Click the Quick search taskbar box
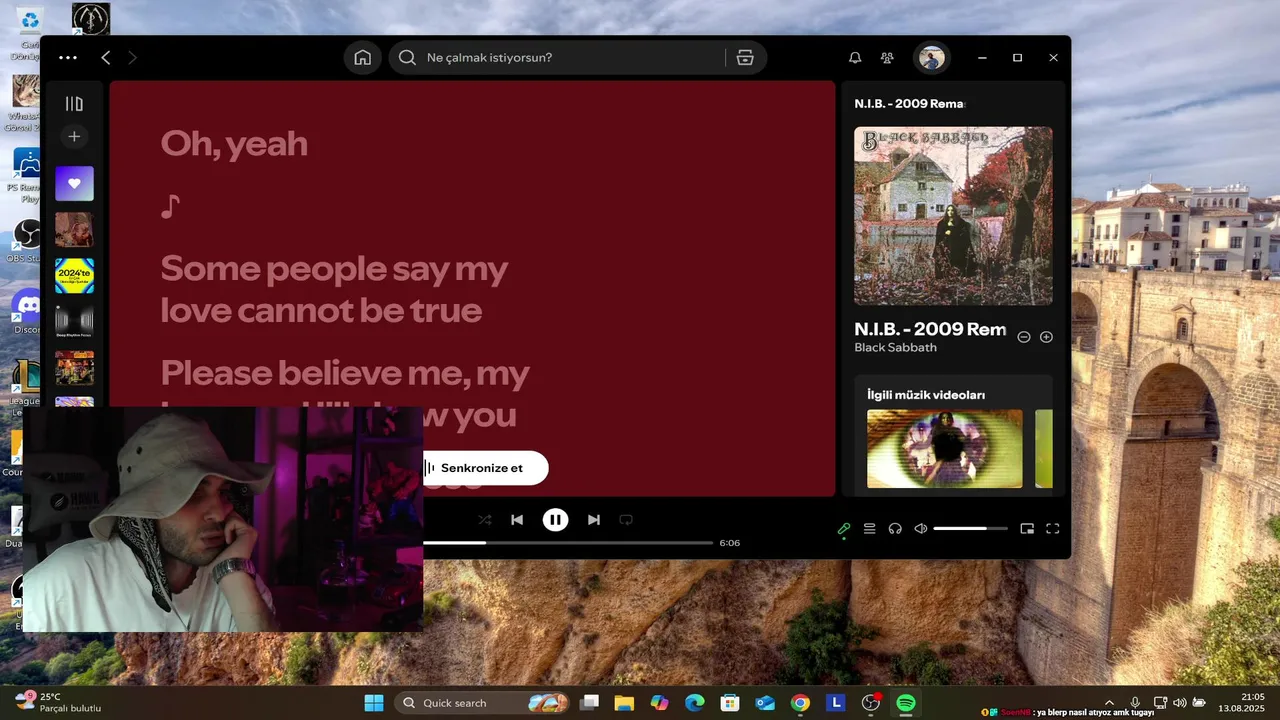This screenshot has width=1280, height=720. 482,703
